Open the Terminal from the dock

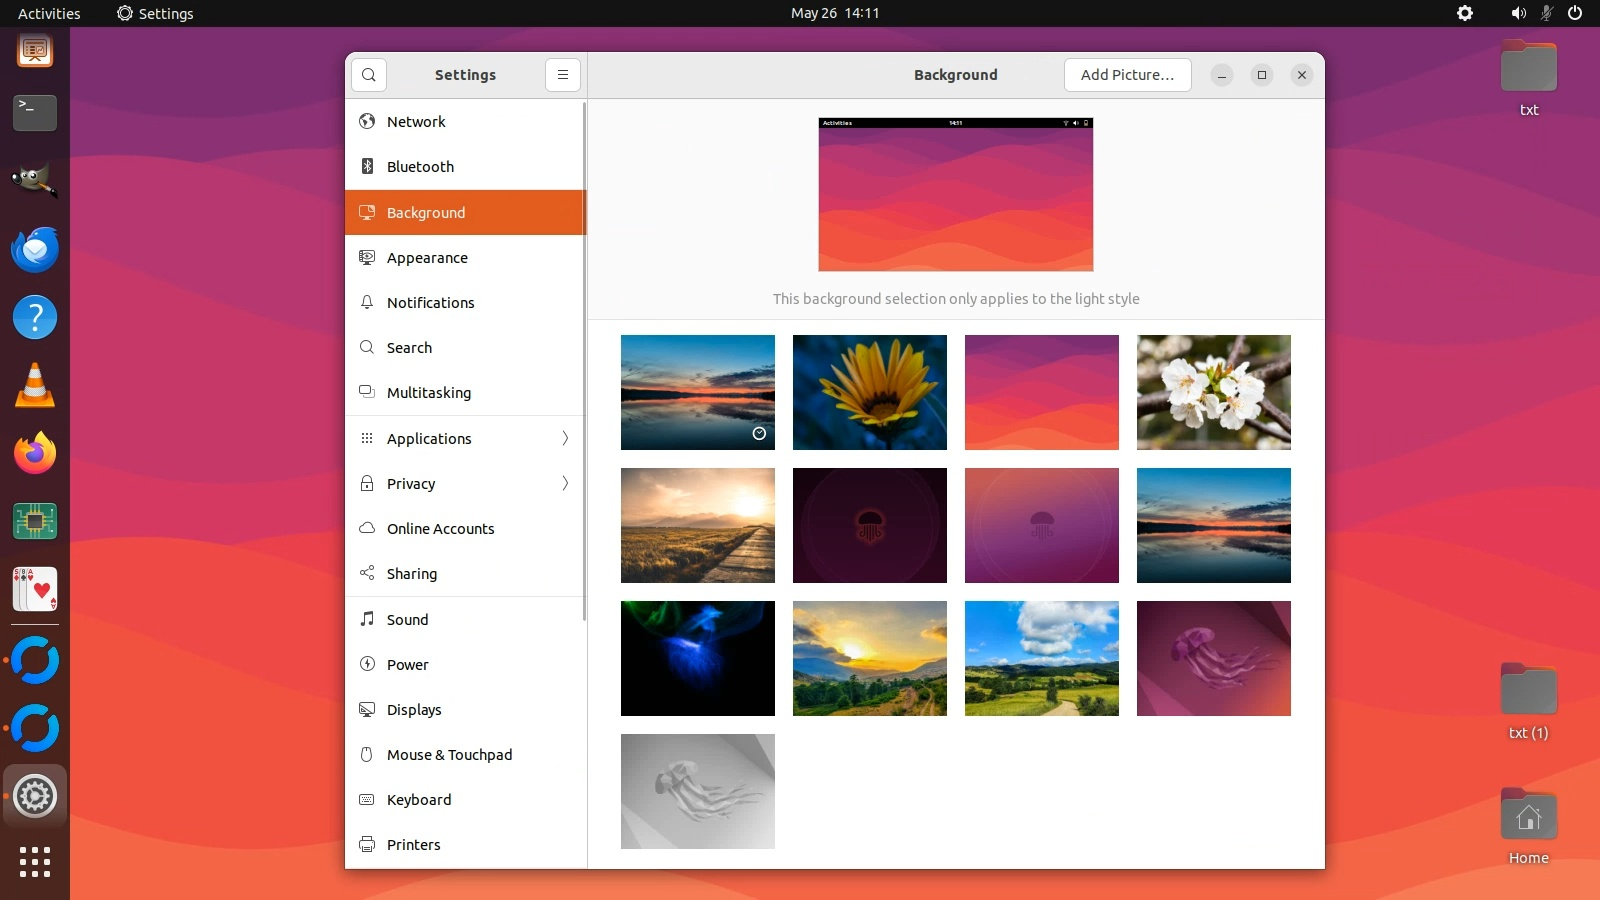(x=35, y=112)
